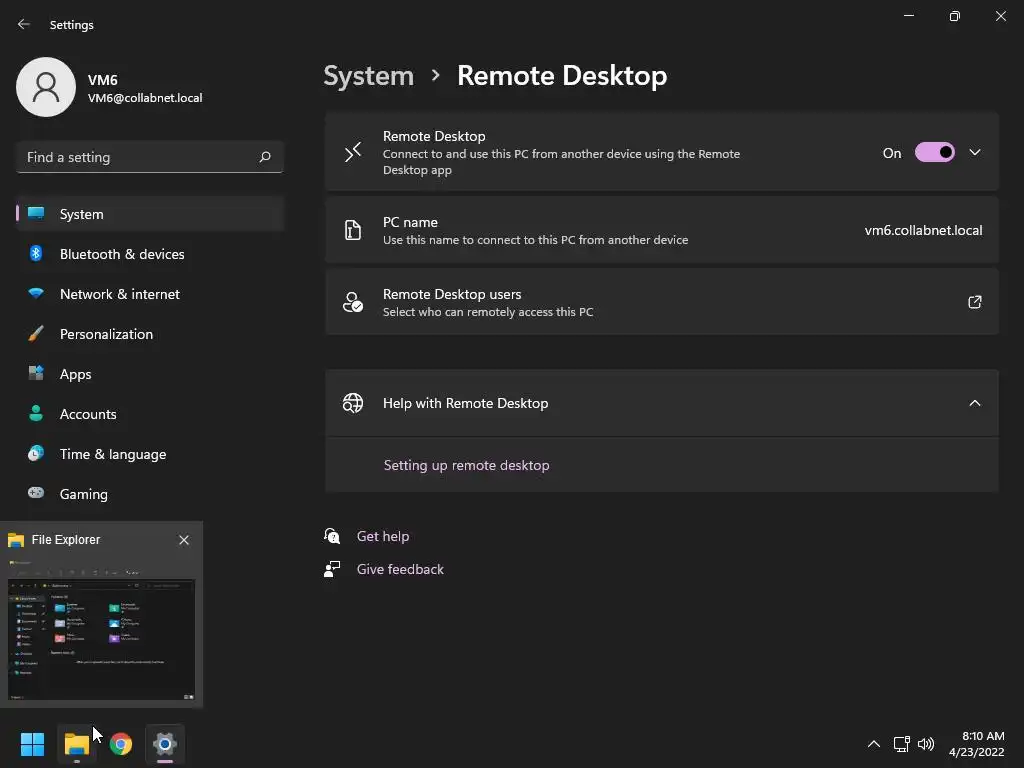Open the File Explorer preview thumbnail
The width and height of the screenshot is (1024, 768).
[101, 637]
